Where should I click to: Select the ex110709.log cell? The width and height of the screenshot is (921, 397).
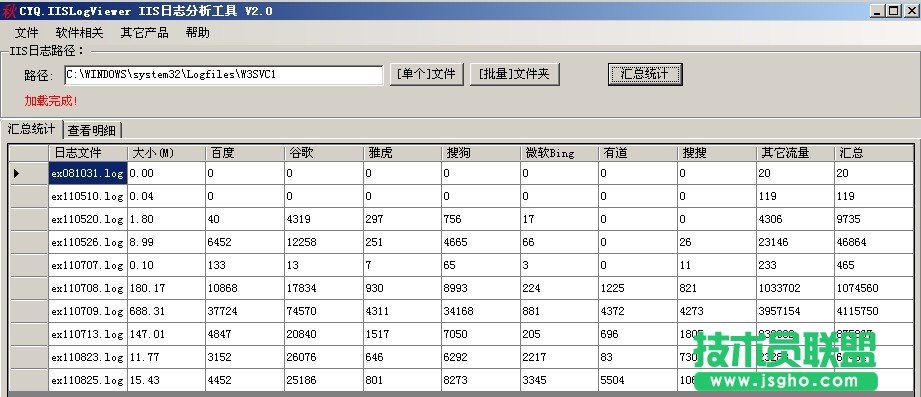click(88, 311)
